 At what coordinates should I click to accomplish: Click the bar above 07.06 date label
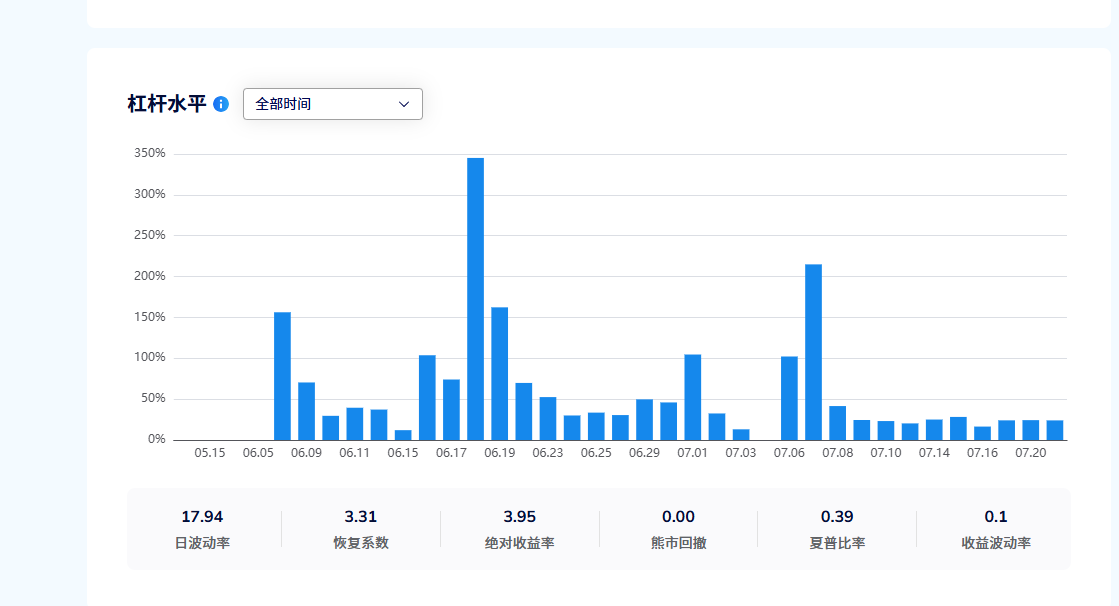[x=789, y=398]
